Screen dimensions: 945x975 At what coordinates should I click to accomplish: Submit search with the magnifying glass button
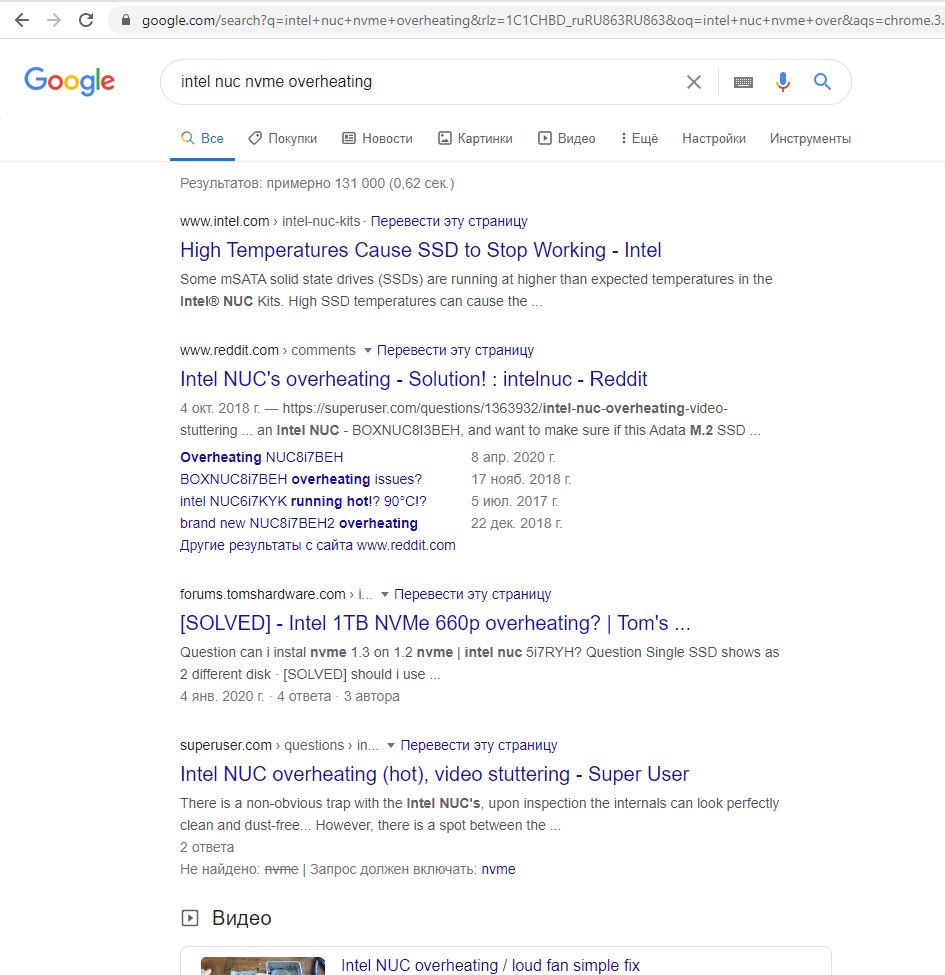coord(823,81)
